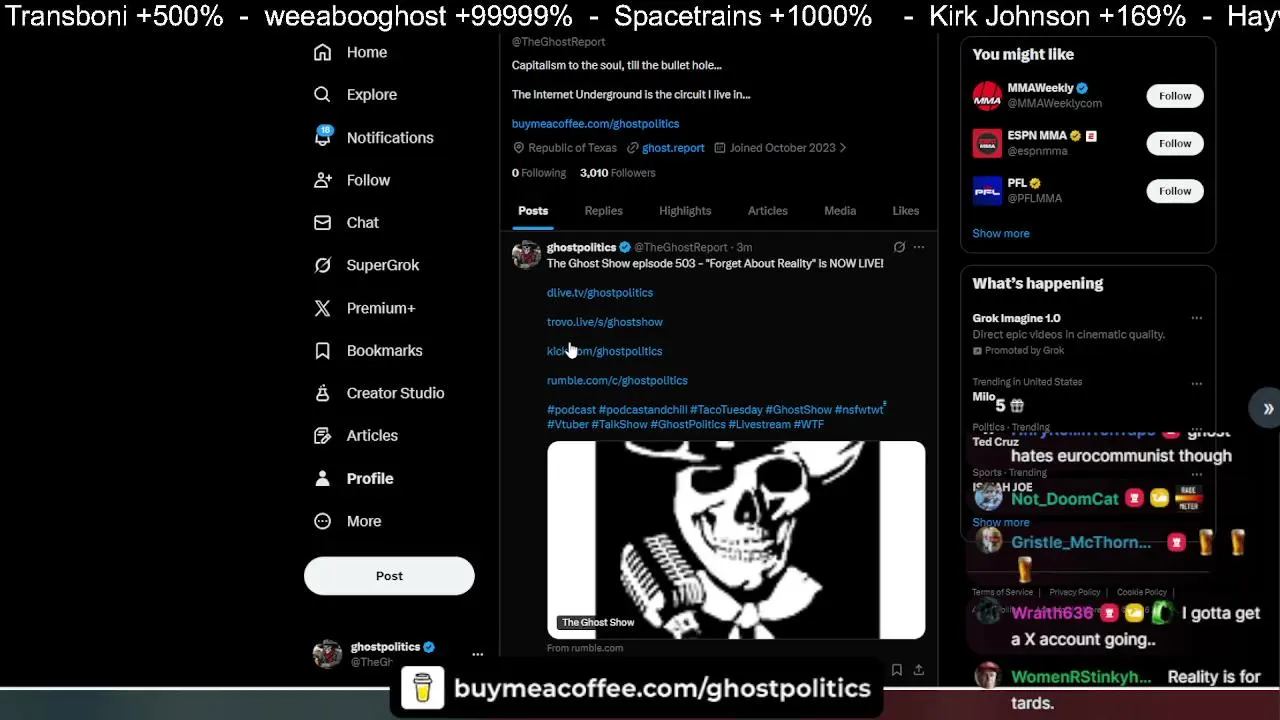Click Privacy Policy footer link
This screenshot has height=720, width=1280.
point(1075,592)
